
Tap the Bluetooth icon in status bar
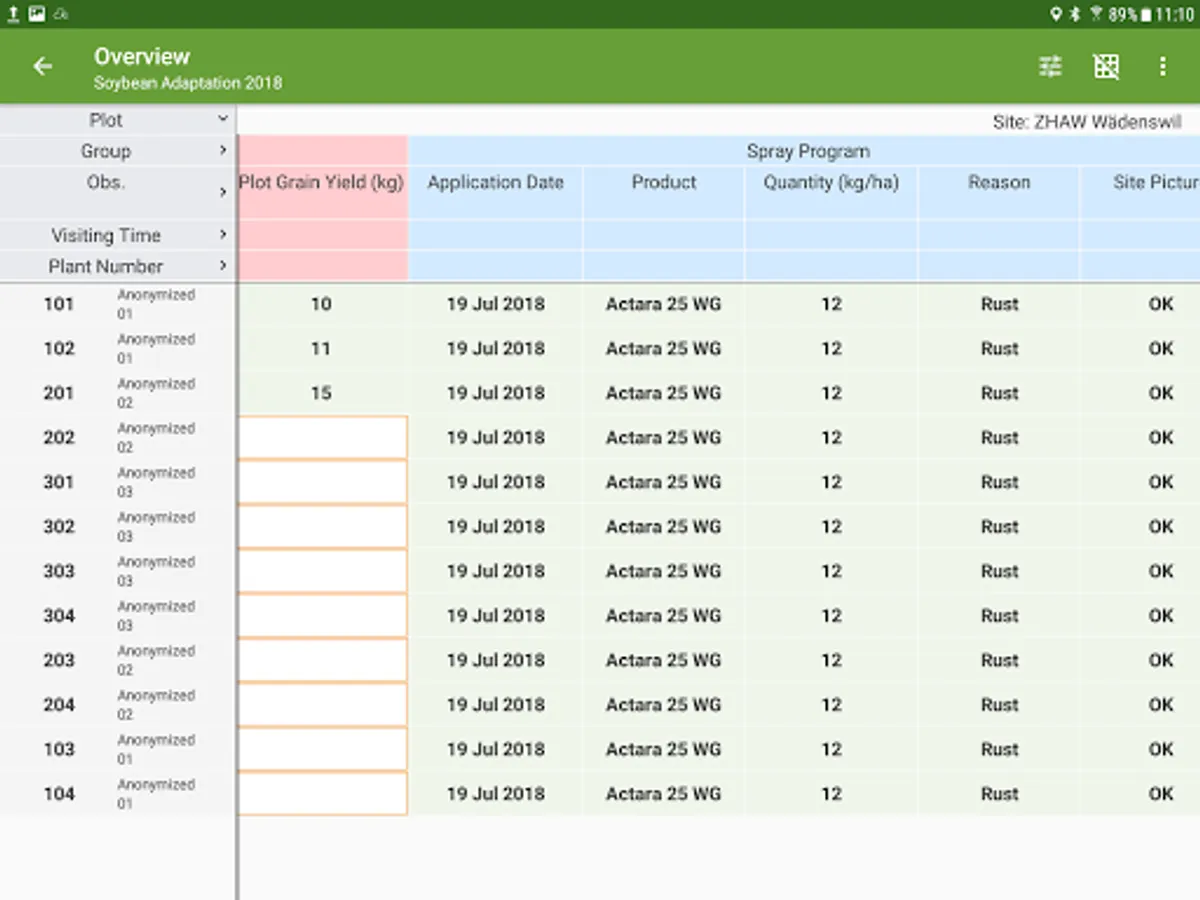[x=1076, y=14]
